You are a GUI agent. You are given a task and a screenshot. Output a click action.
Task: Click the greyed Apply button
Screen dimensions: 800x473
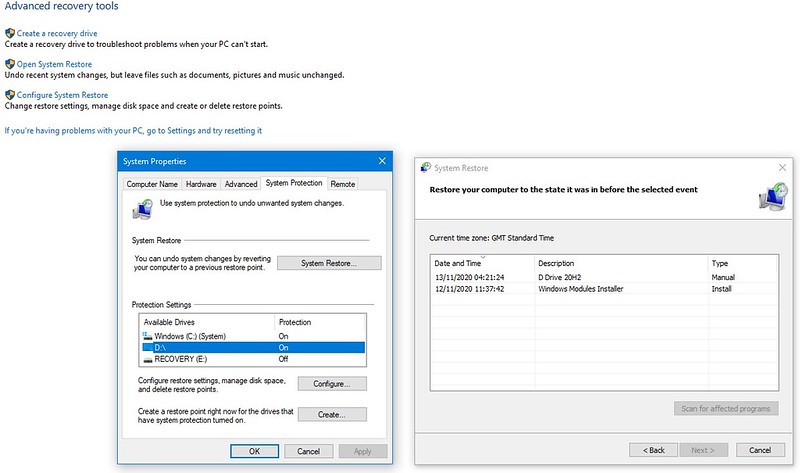(x=363, y=451)
